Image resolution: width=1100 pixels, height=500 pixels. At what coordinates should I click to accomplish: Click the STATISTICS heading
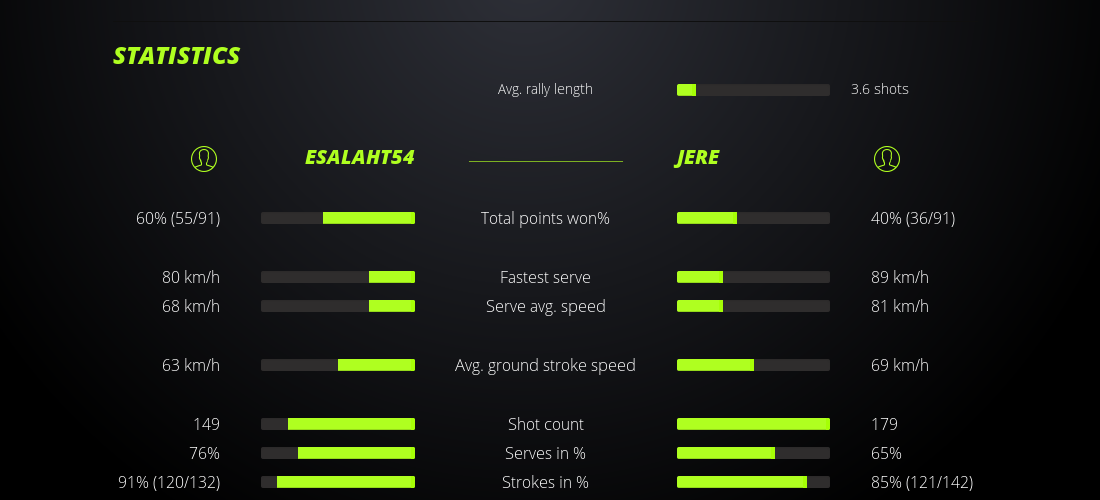[x=177, y=56]
